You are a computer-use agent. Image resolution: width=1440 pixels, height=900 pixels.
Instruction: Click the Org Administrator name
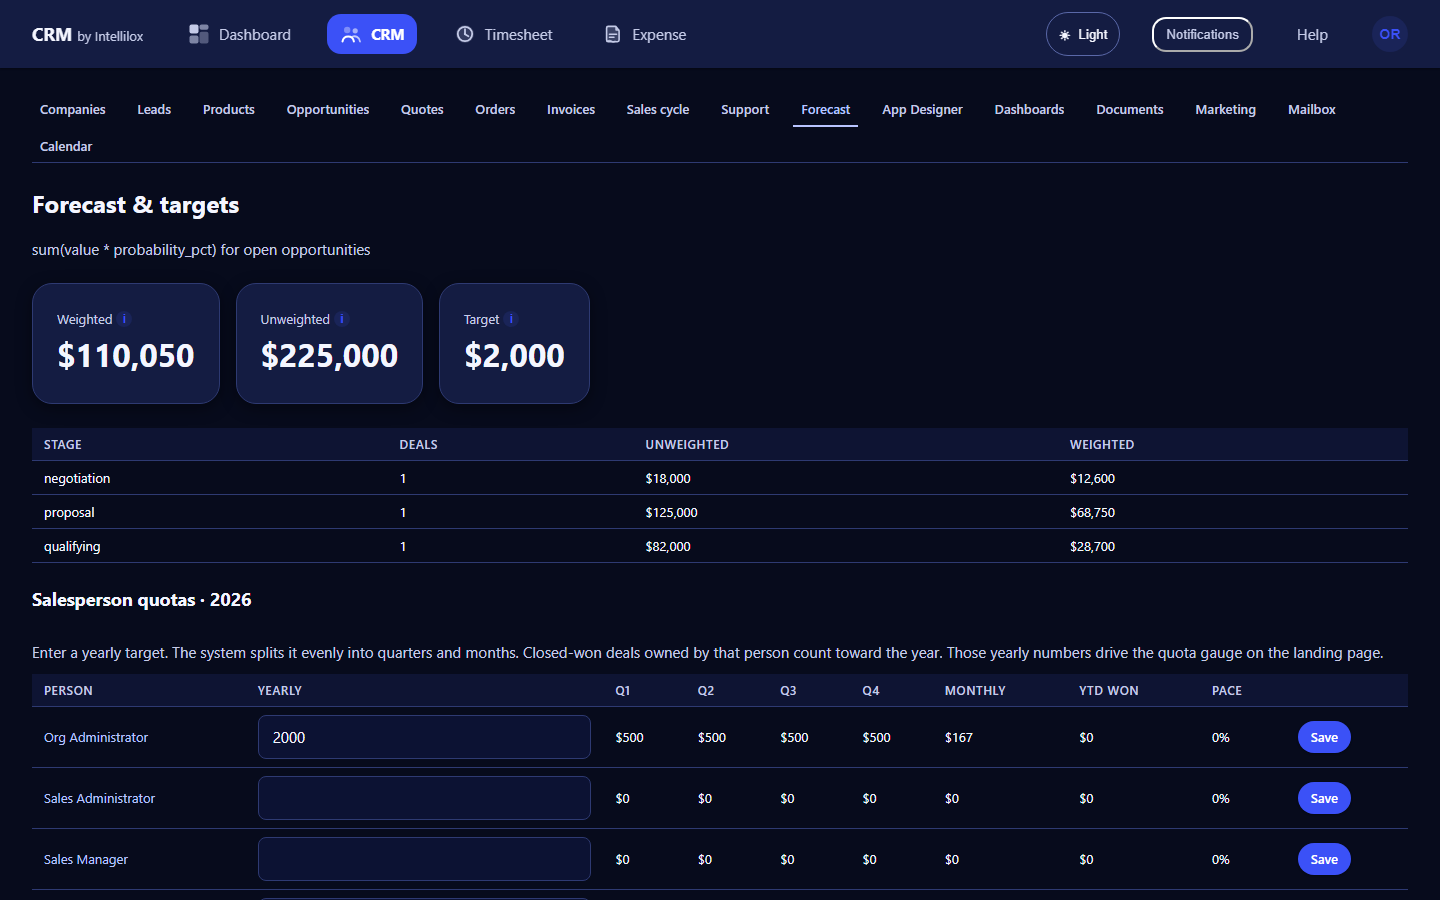point(96,737)
